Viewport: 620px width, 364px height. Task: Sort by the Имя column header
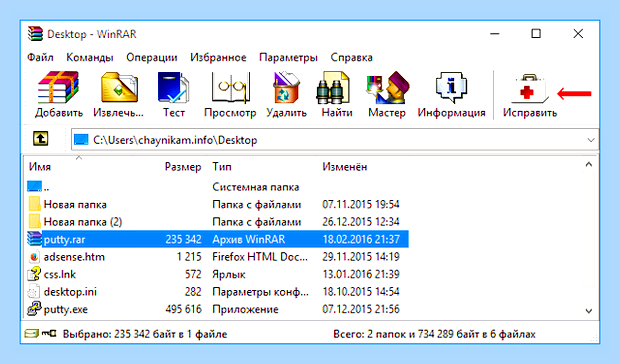pos(40,167)
